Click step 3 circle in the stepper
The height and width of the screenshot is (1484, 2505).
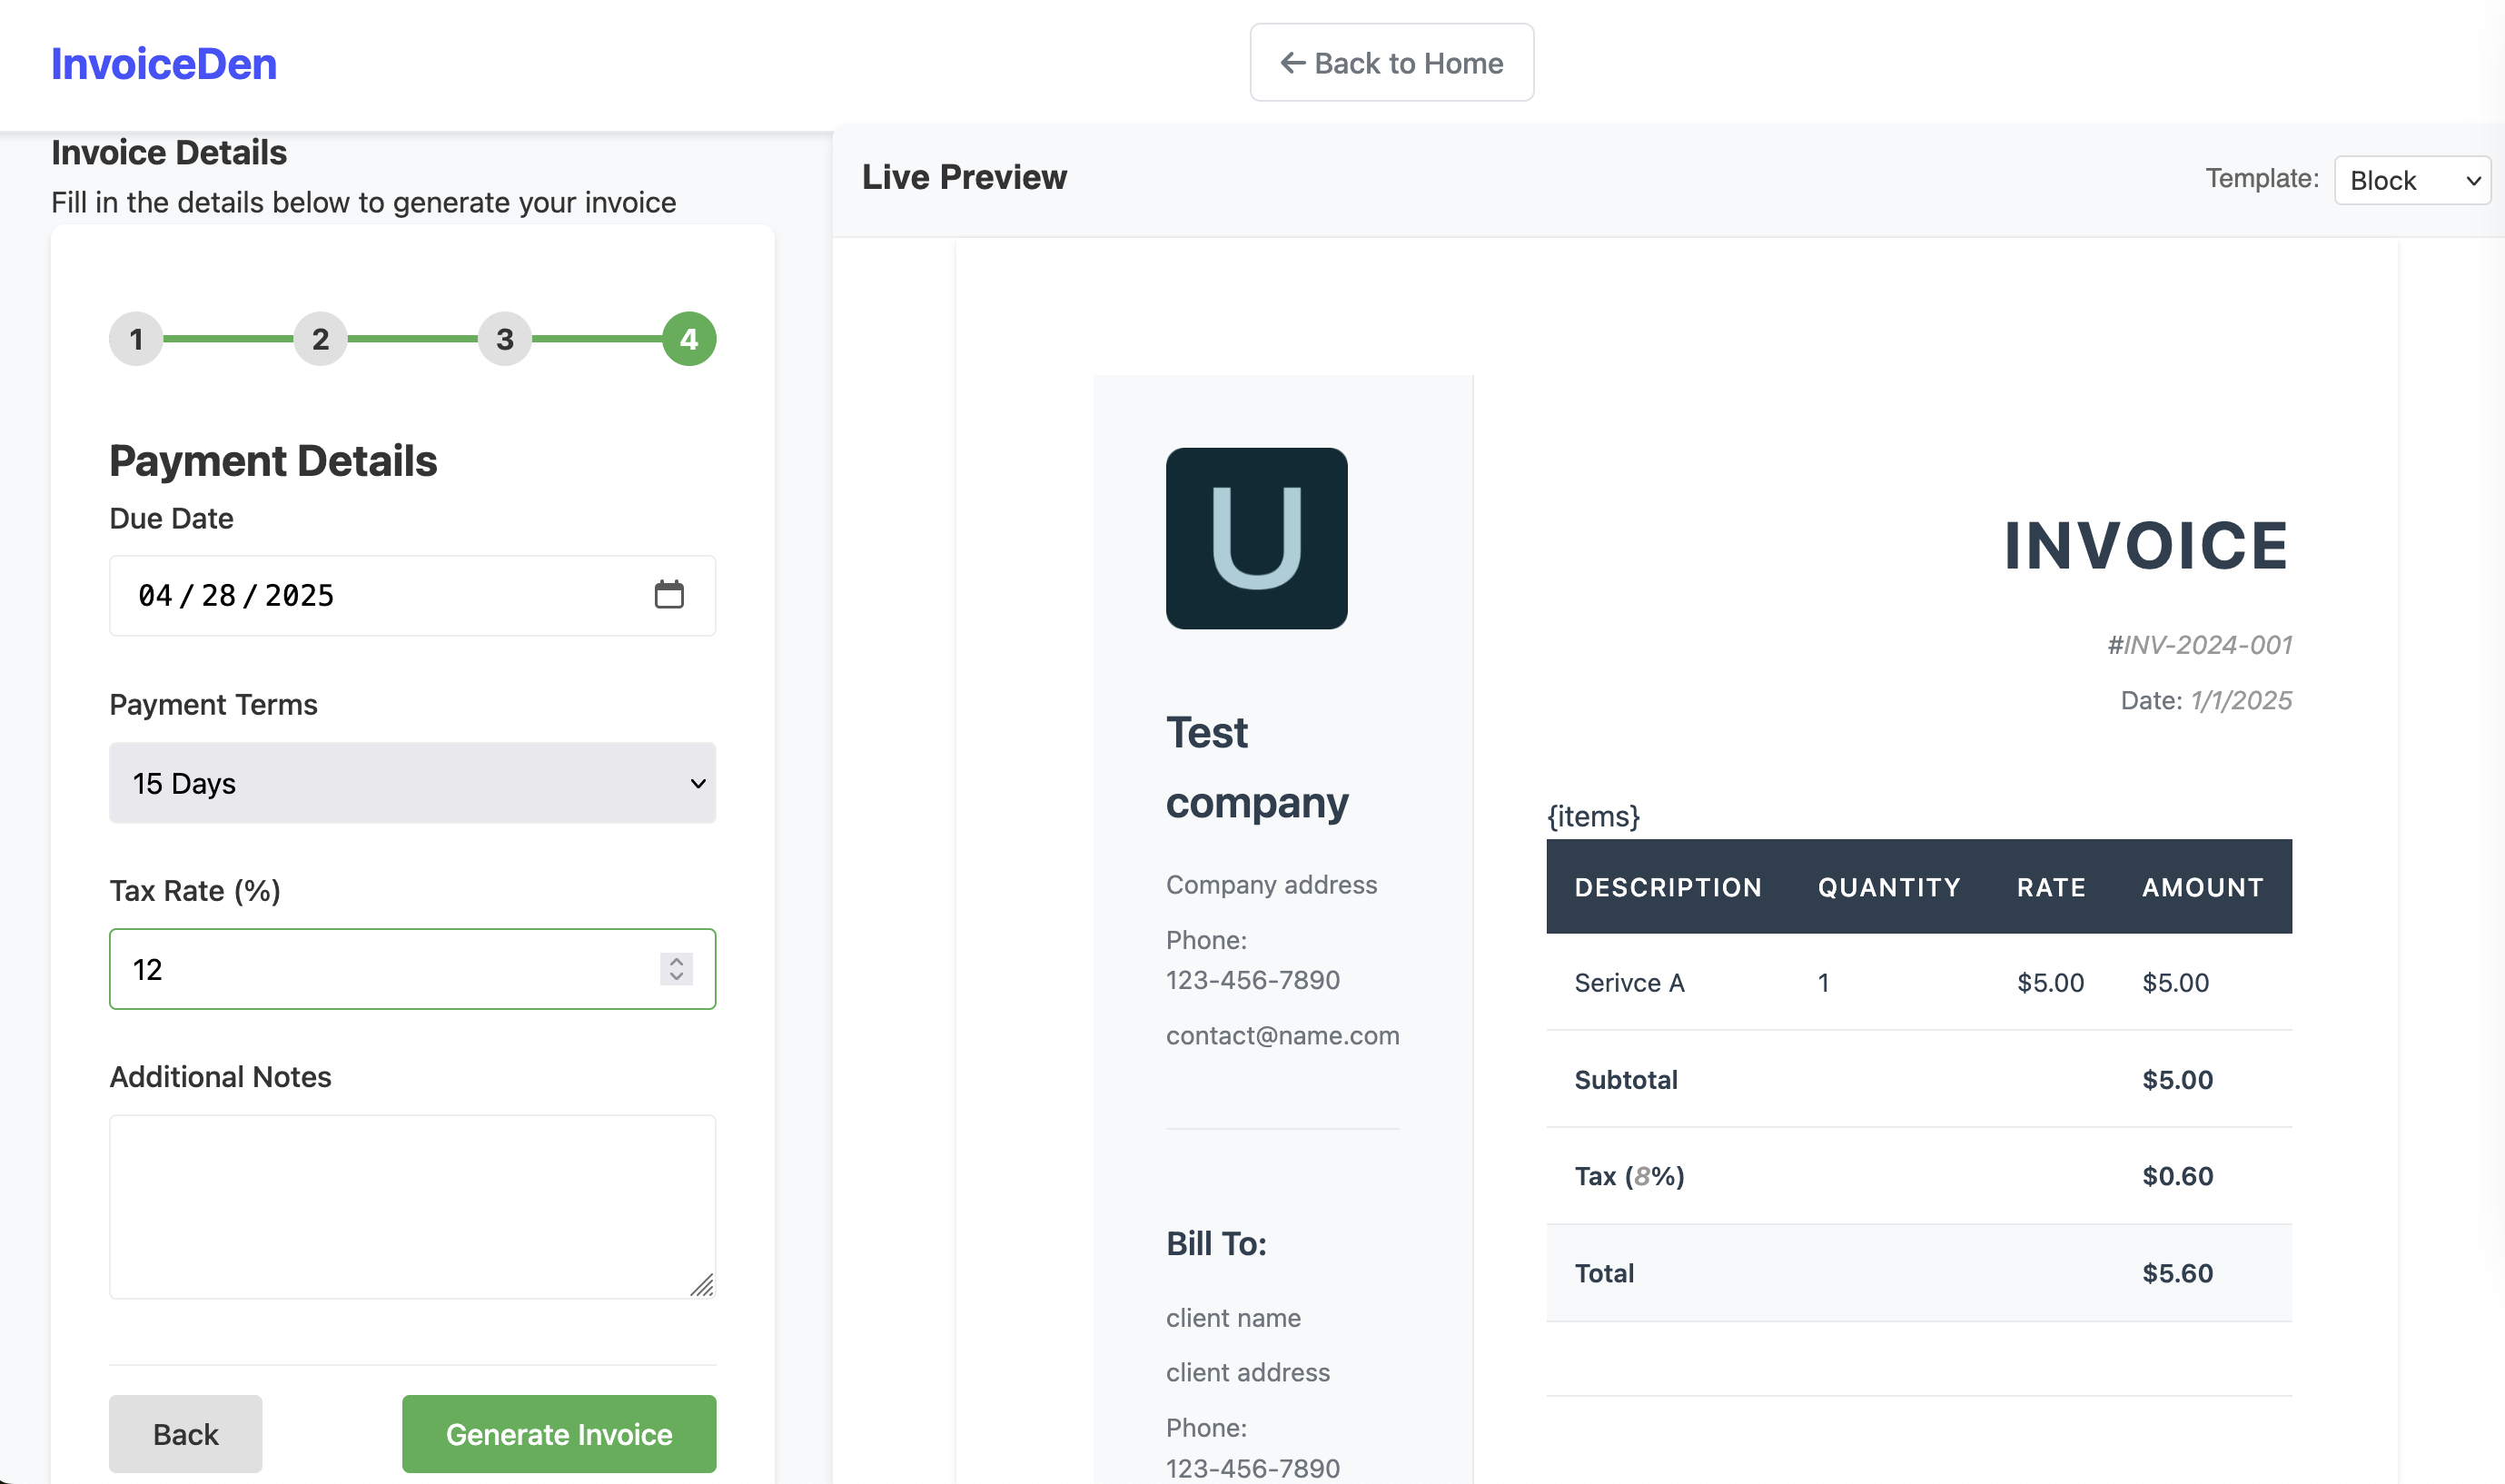(x=504, y=339)
